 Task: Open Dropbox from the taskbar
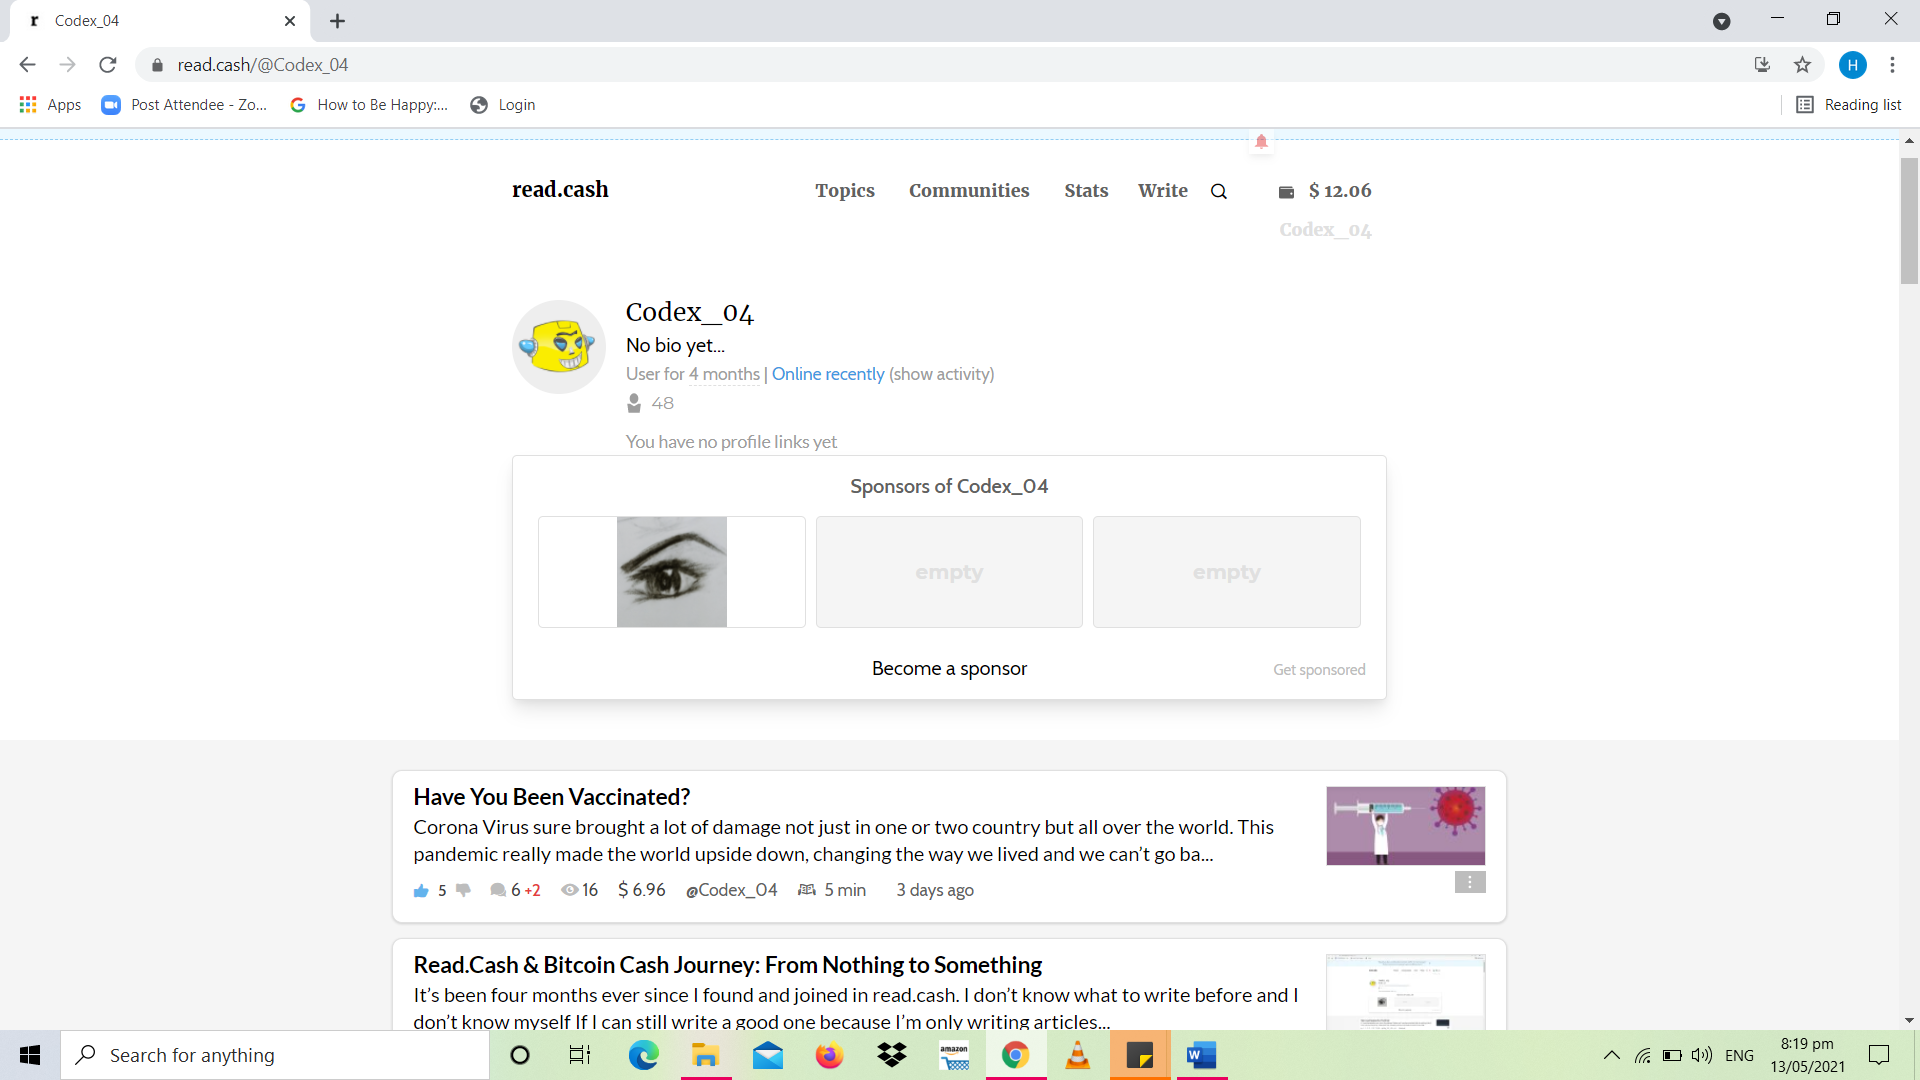coord(891,1055)
